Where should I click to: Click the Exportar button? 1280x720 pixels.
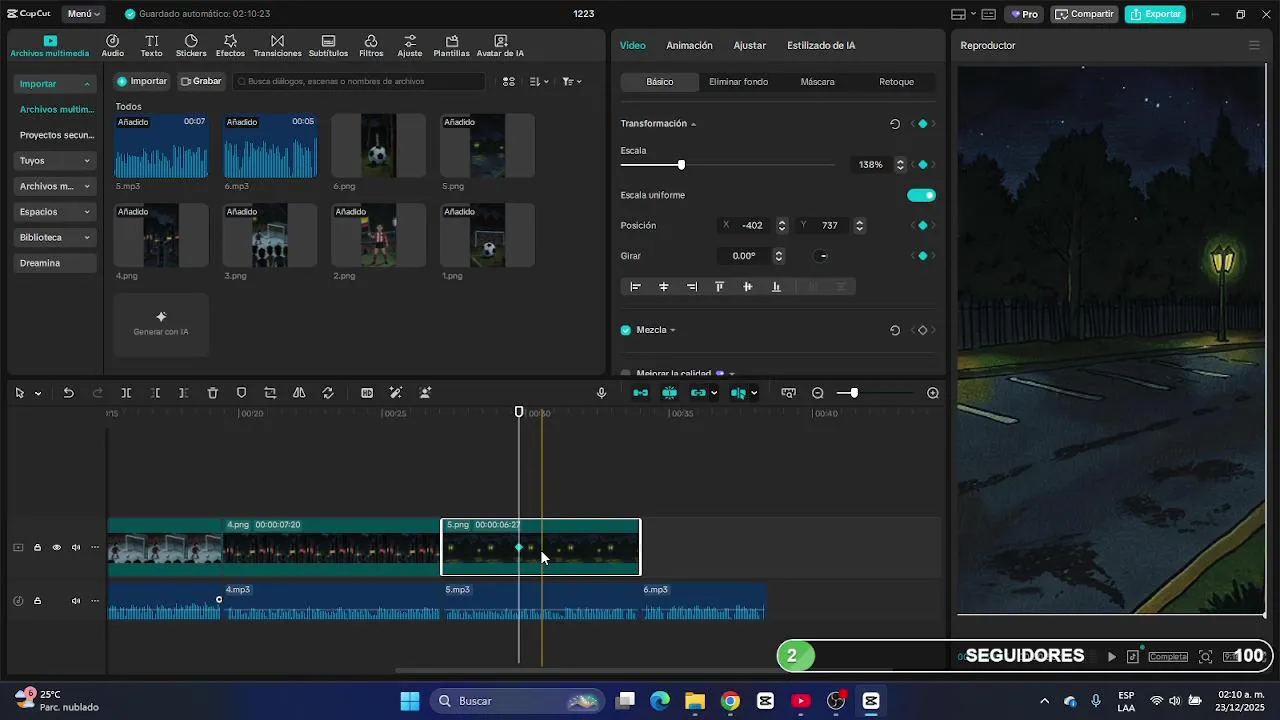point(1155,14)
